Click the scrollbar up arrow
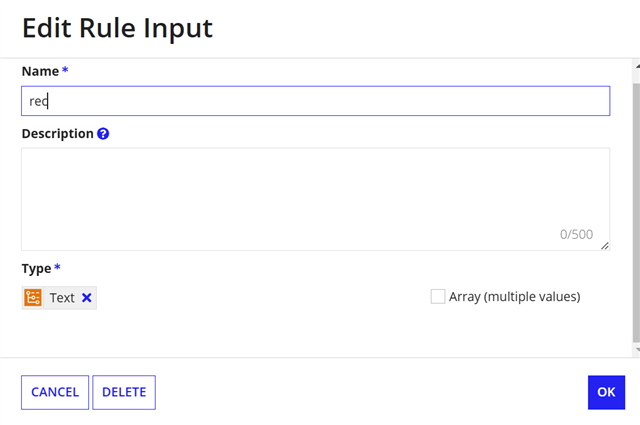640x425 pixels. [637, 66]
